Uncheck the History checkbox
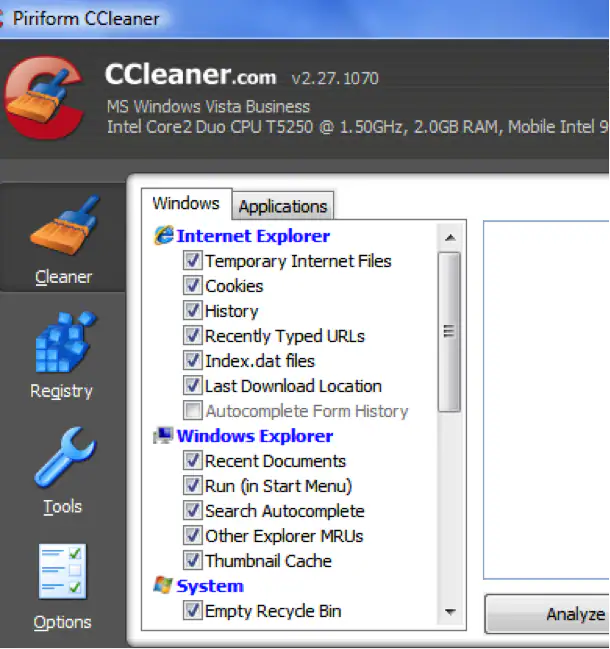This screenshot has height=649, width=610. (x=192, y=310)
